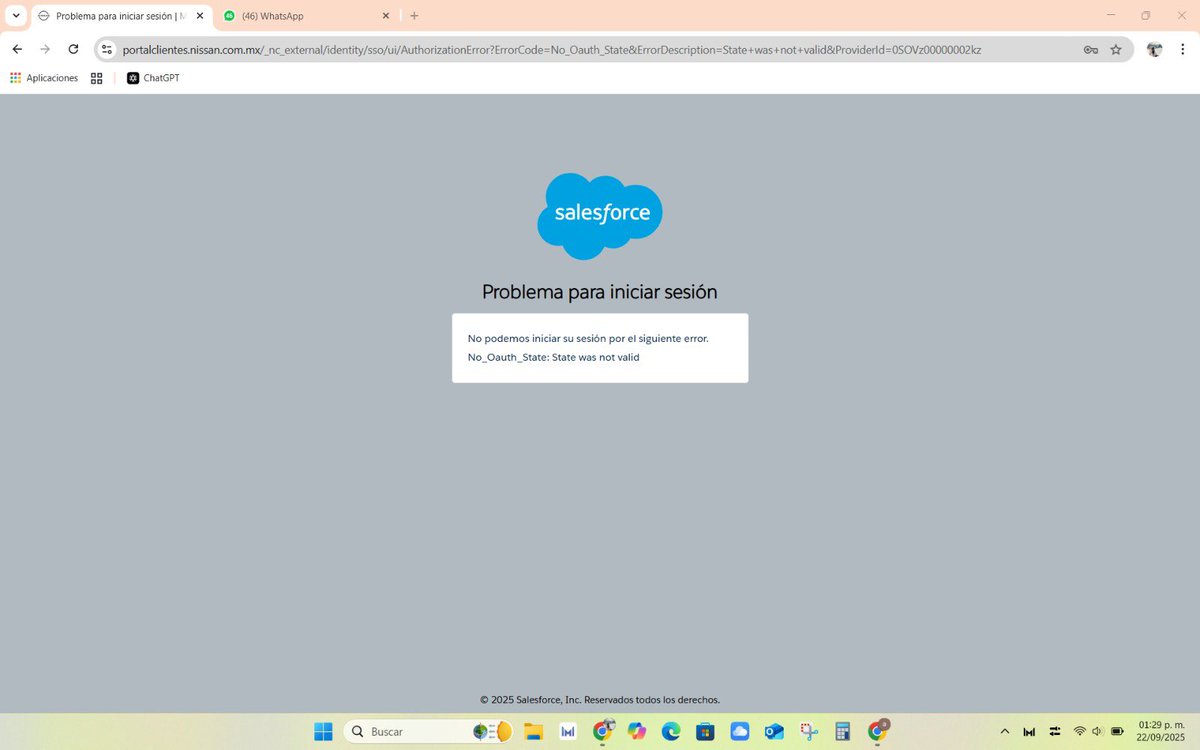Viewport: 1200px width, 750px height.
Task: Check battery status icon
Action: (1117, 732)
